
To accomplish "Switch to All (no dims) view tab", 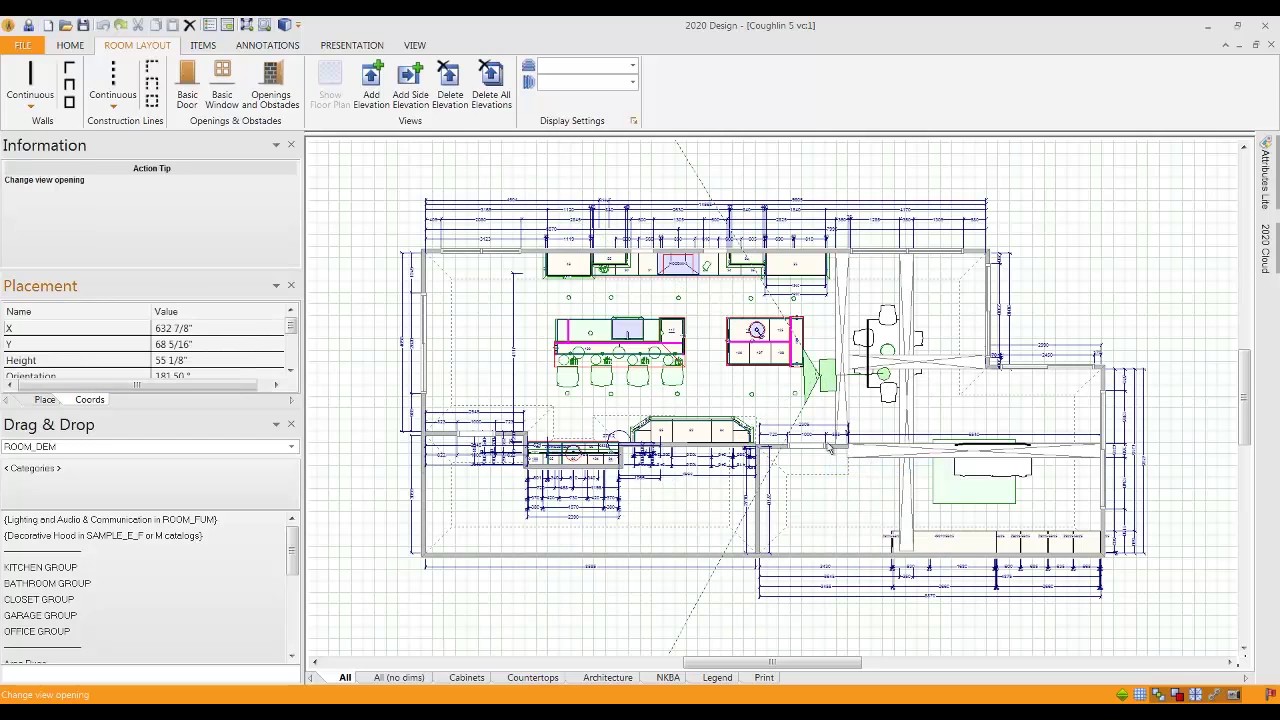I will tap(399, 677).
